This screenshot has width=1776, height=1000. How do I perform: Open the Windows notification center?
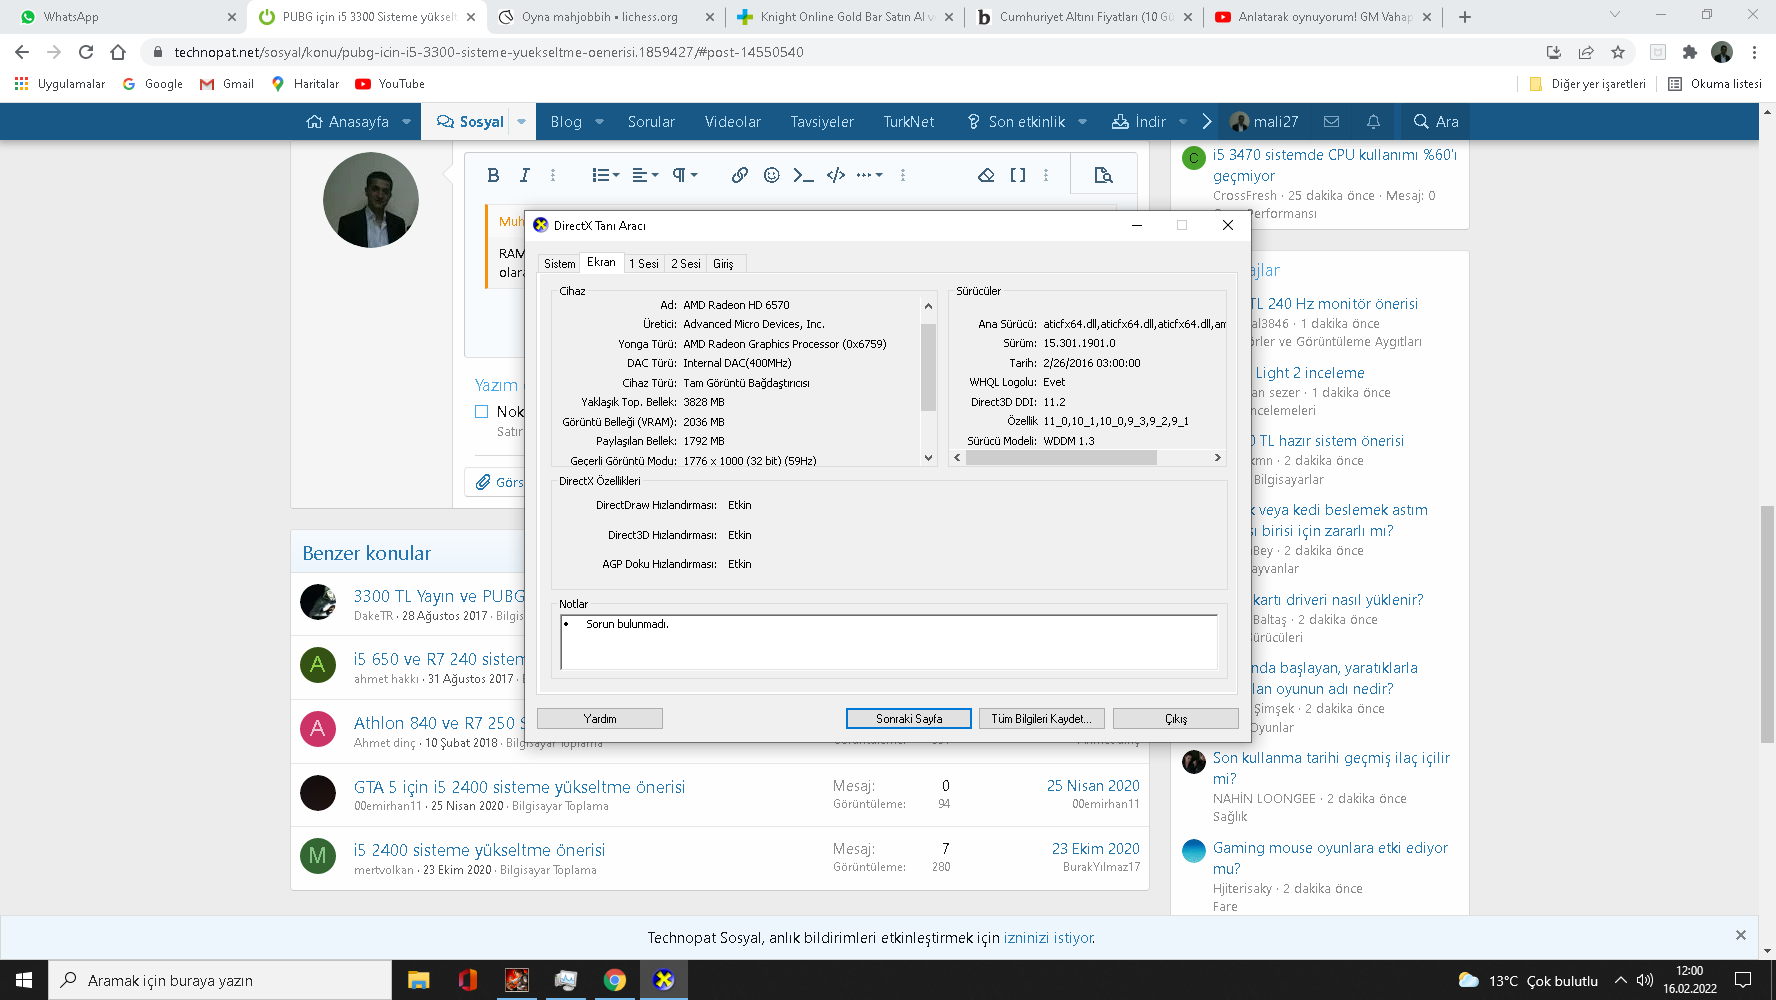click(x=1743, y=980)
